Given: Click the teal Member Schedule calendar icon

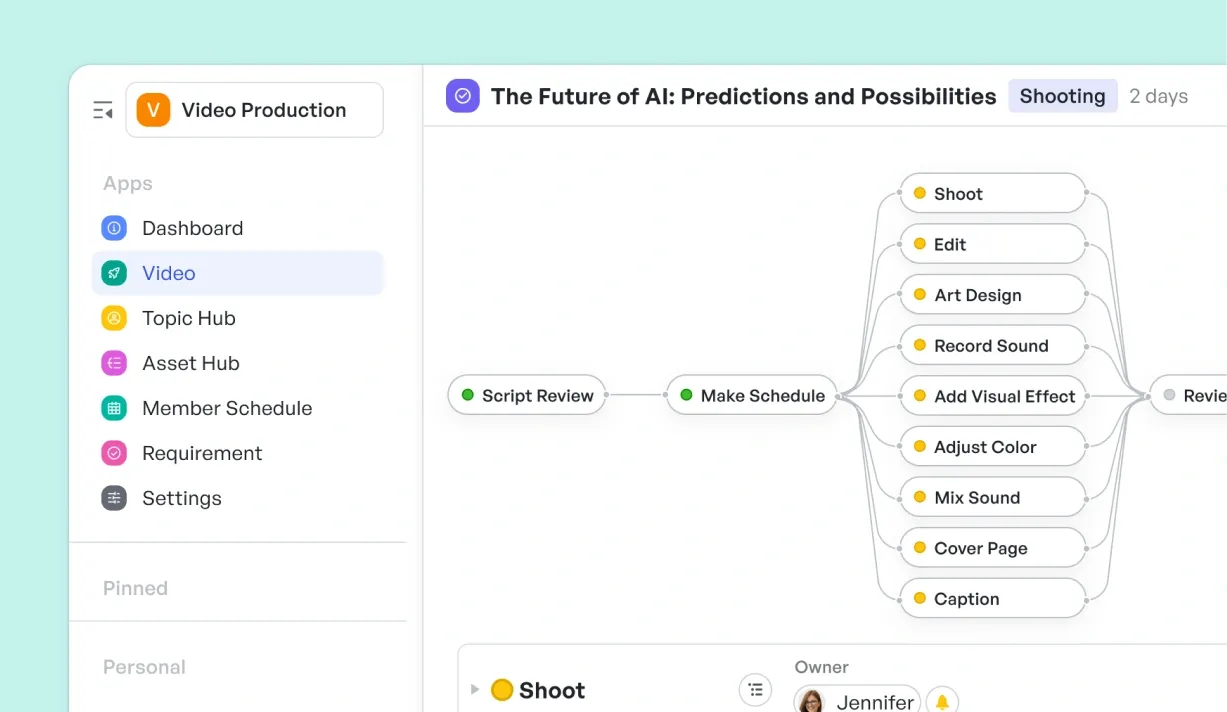Looking at the screenshot, I should [x=114, y=408].
